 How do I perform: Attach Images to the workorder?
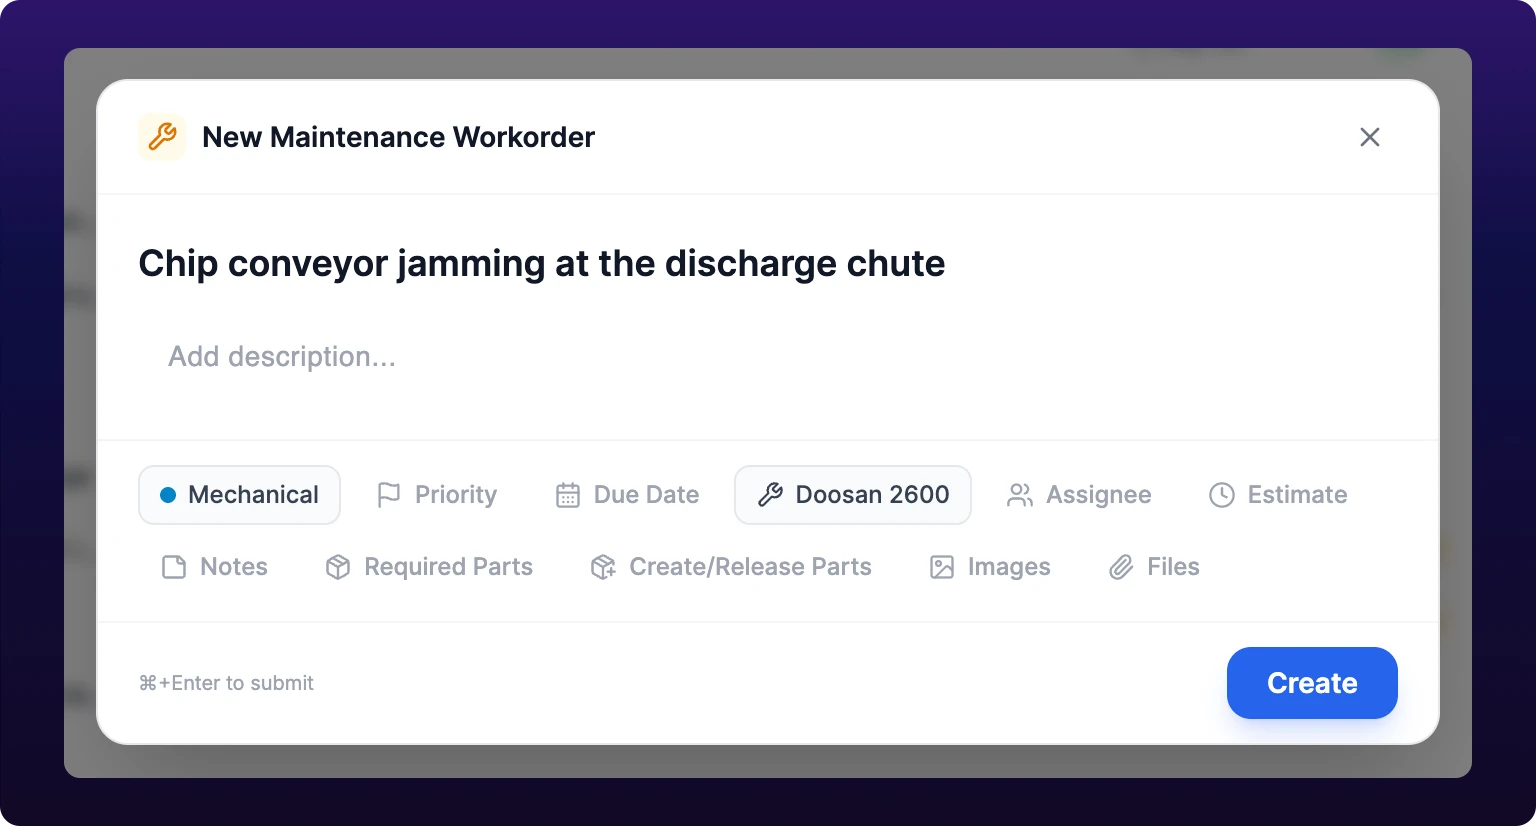[990, 567]
